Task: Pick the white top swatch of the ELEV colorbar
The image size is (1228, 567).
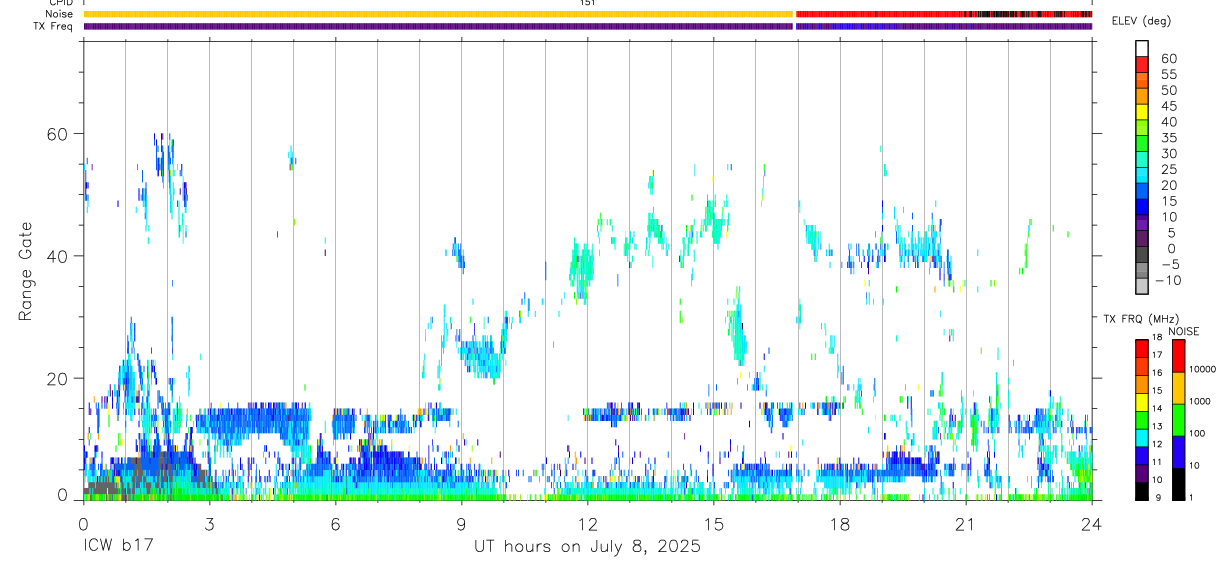Action: [1142, 48]
